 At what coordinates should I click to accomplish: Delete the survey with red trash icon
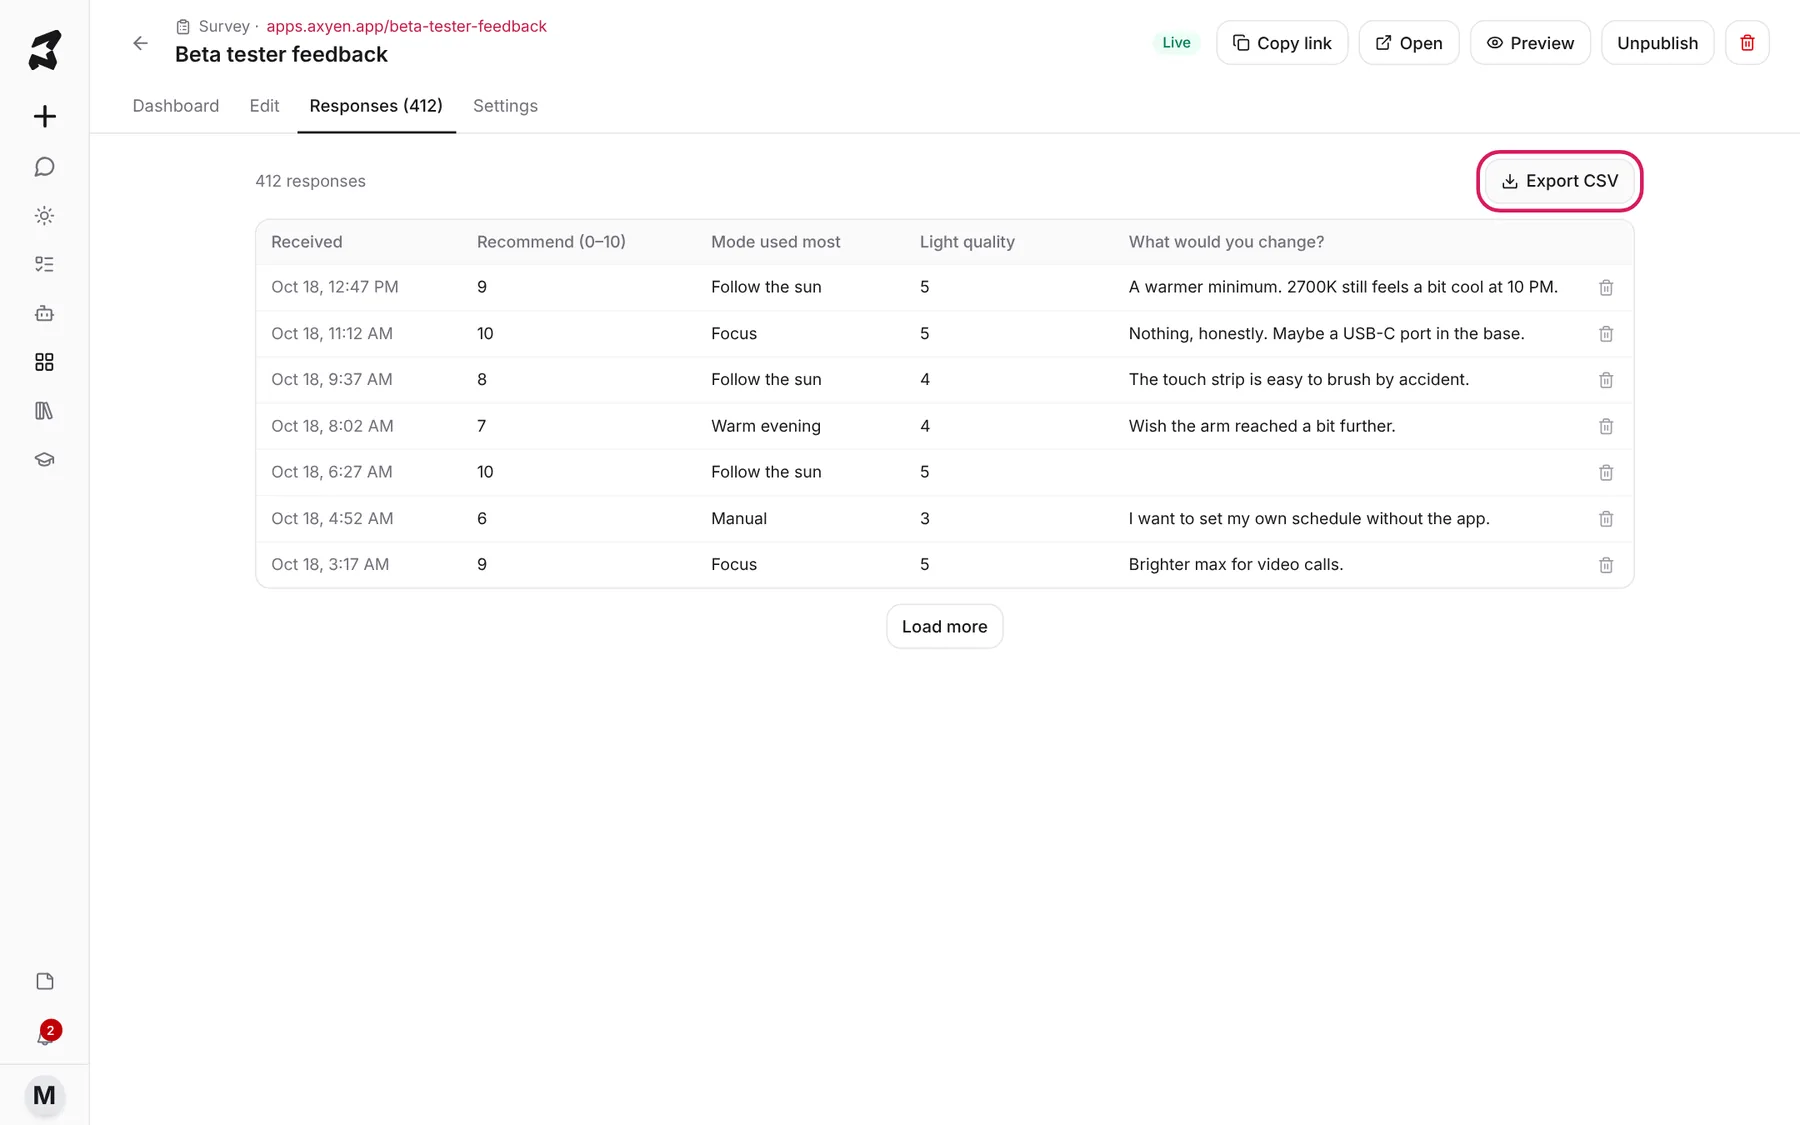[1747, 43]
